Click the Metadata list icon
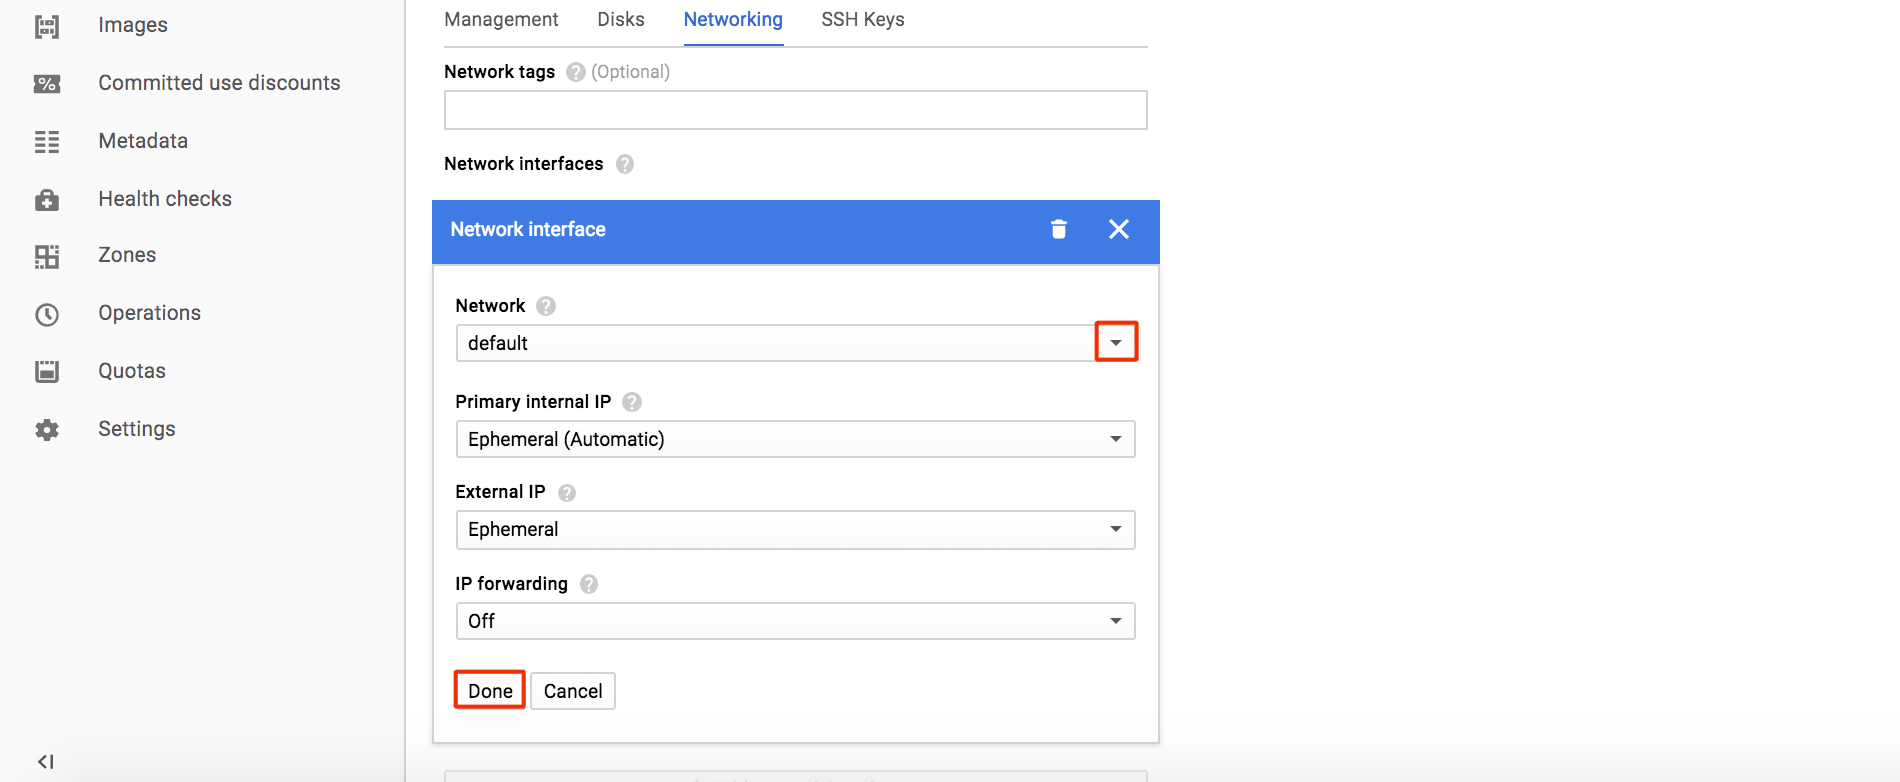The height and width of the screenshot is (782, 1900). (x=47, y=142)
